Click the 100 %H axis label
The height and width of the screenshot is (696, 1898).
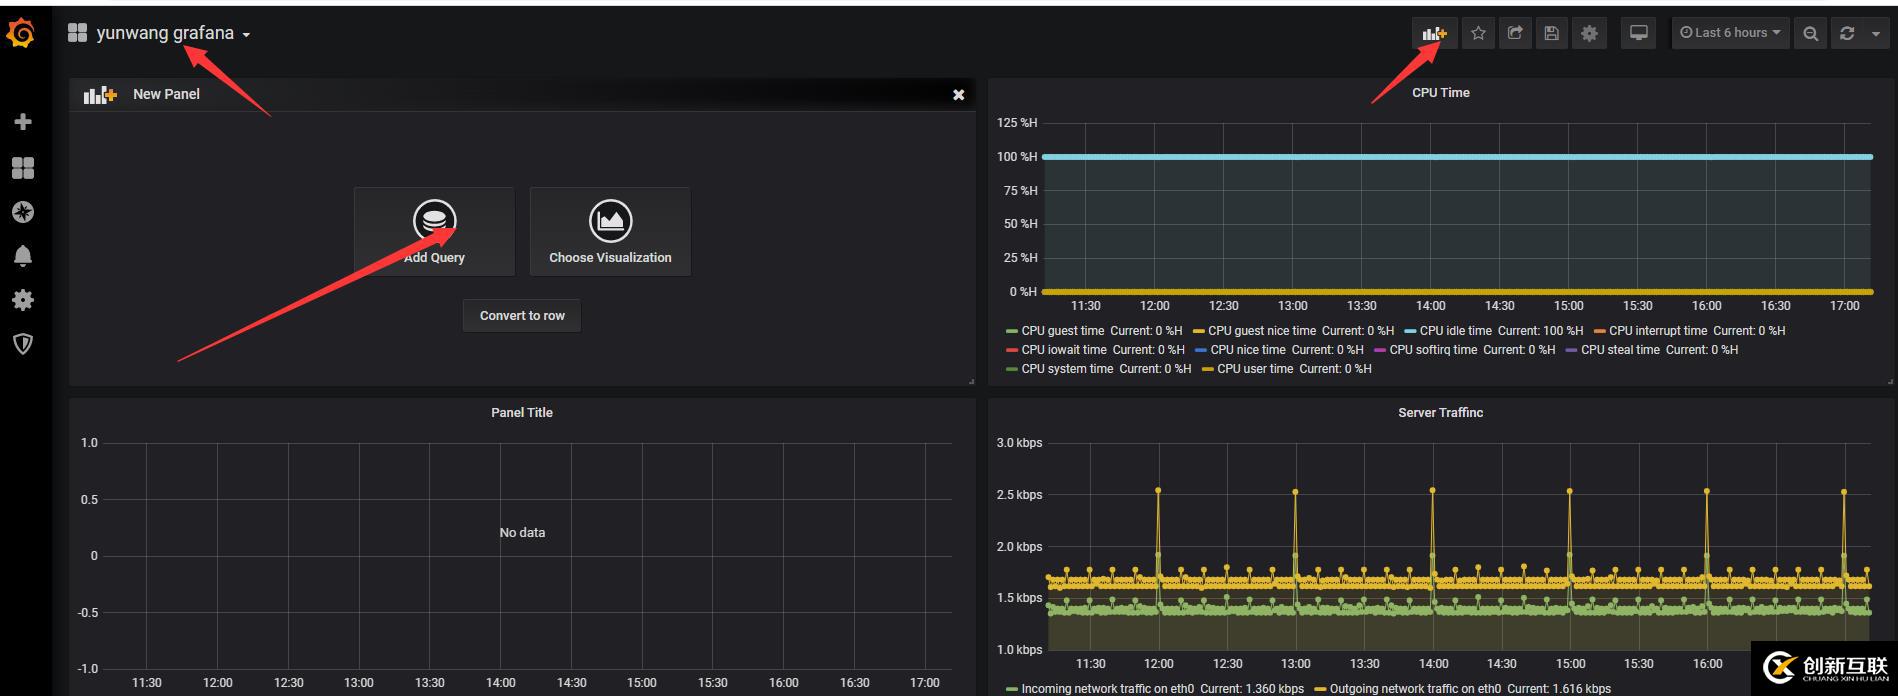point(1017,157)
